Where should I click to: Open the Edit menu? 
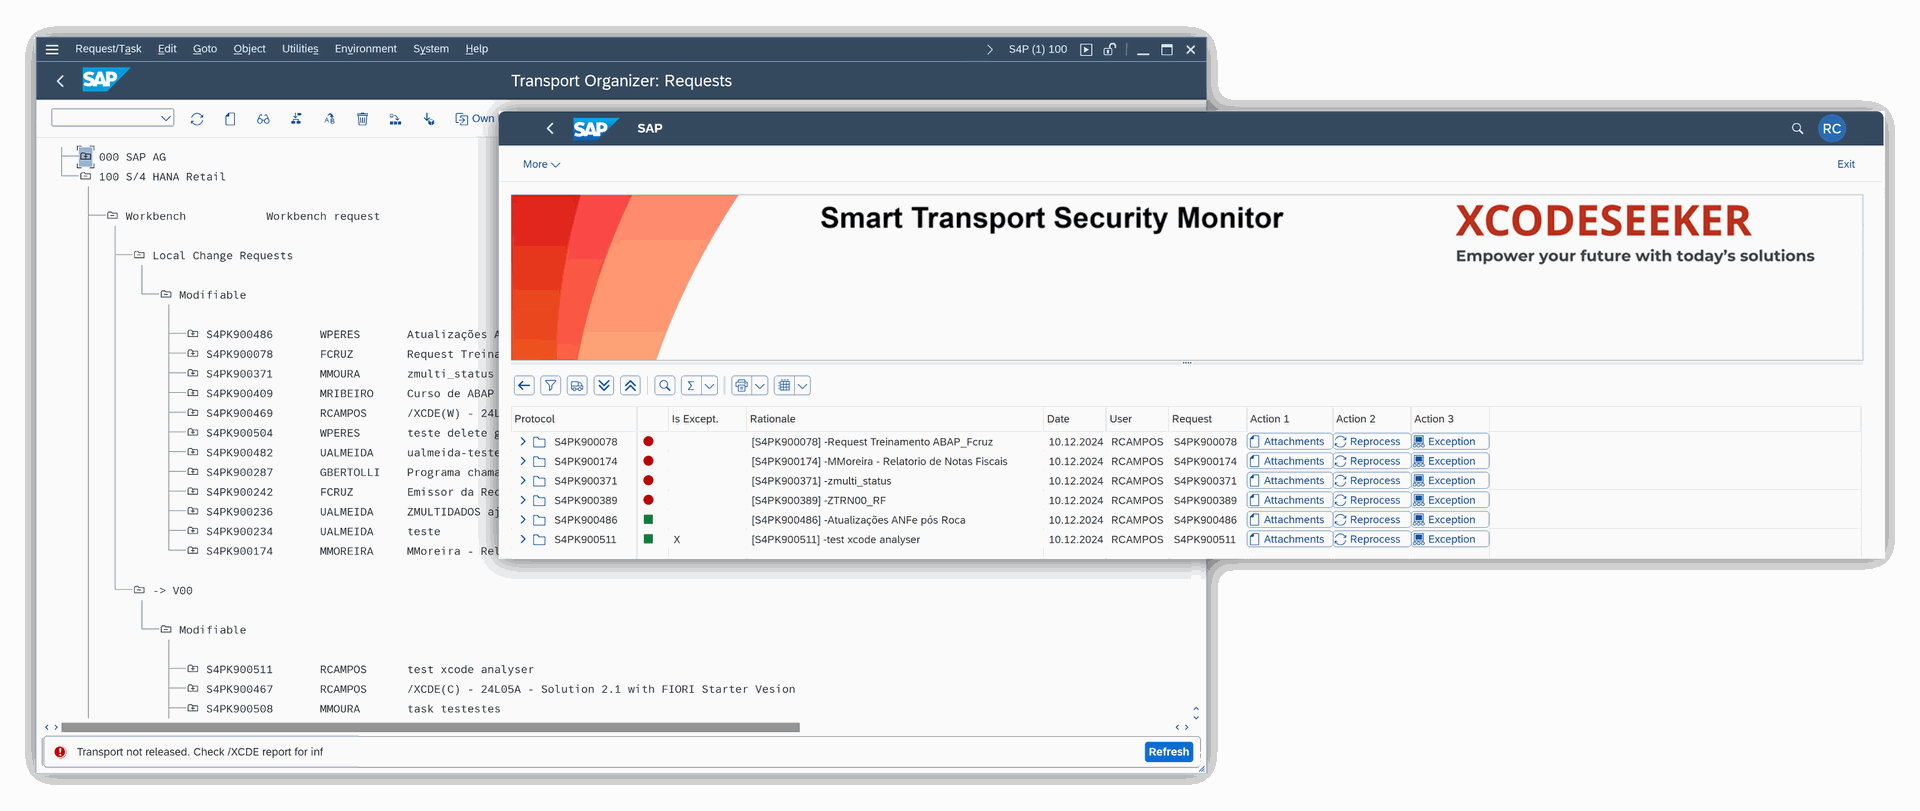167,49
